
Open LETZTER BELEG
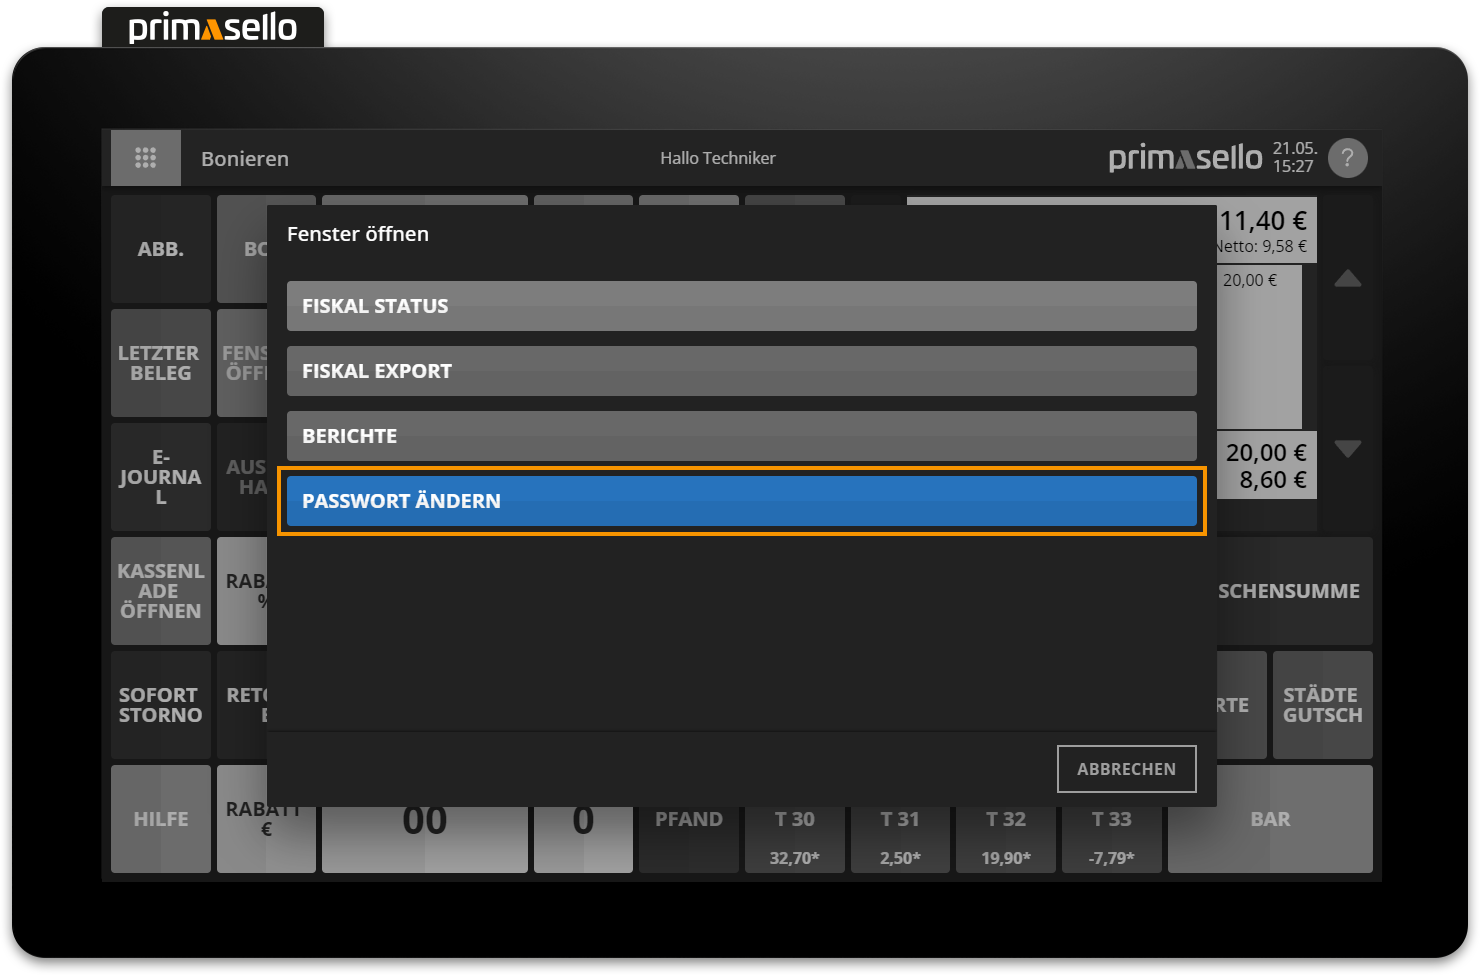[x=161, y=363]
